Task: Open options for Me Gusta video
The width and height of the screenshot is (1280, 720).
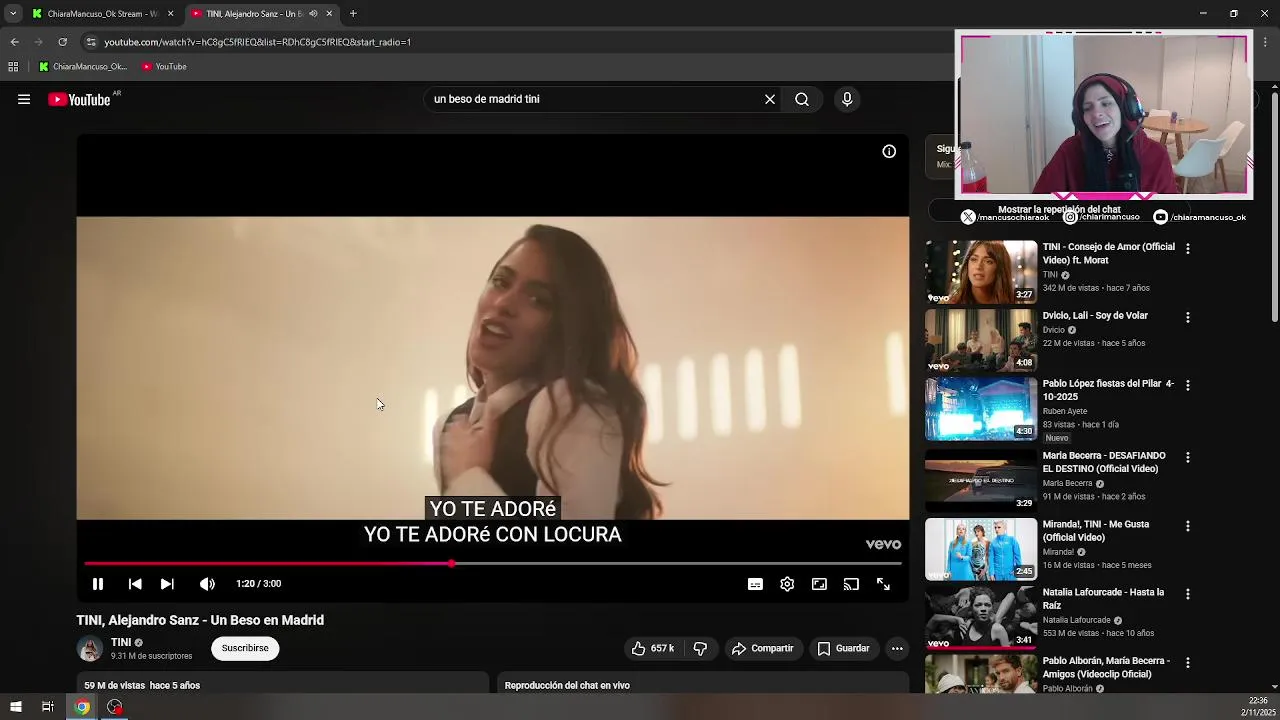Action: (x=1188, y=526)
